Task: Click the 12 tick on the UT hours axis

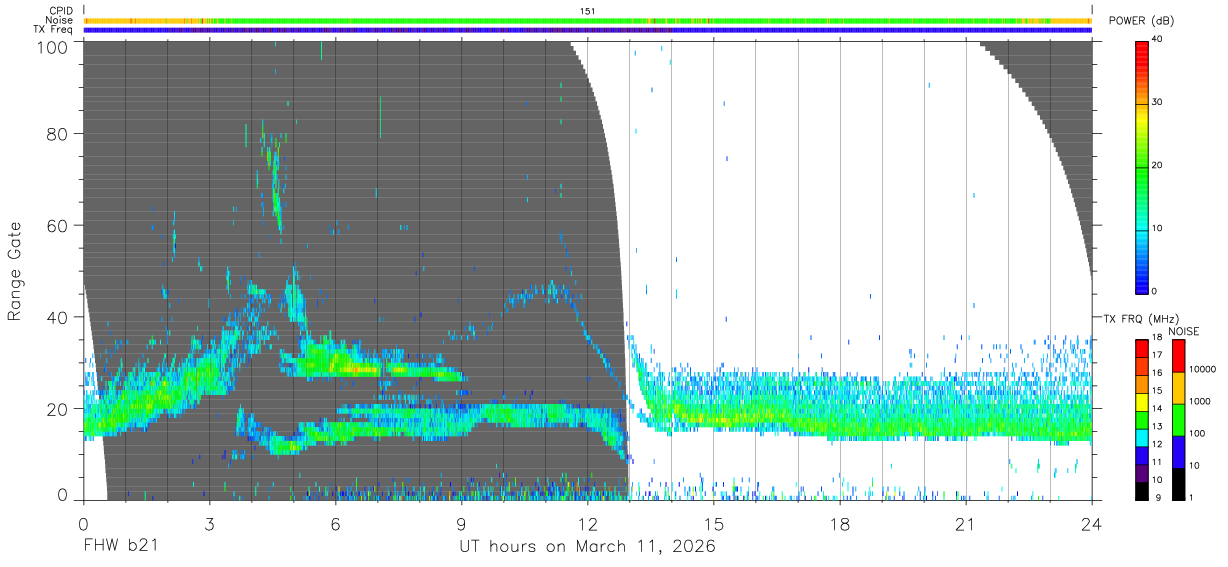Action: (x=588, y=524)
